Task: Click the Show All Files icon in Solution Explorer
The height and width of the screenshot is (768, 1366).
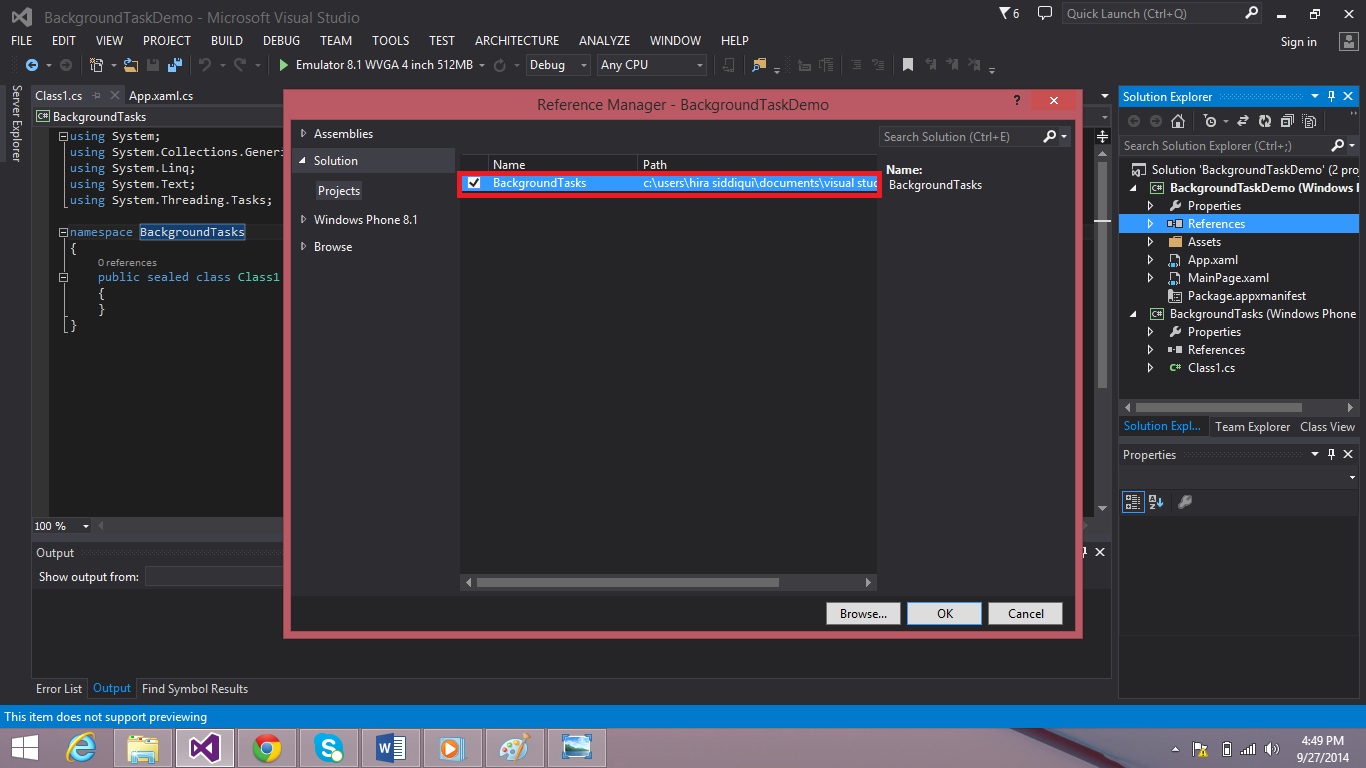Action: [1307, 121]
